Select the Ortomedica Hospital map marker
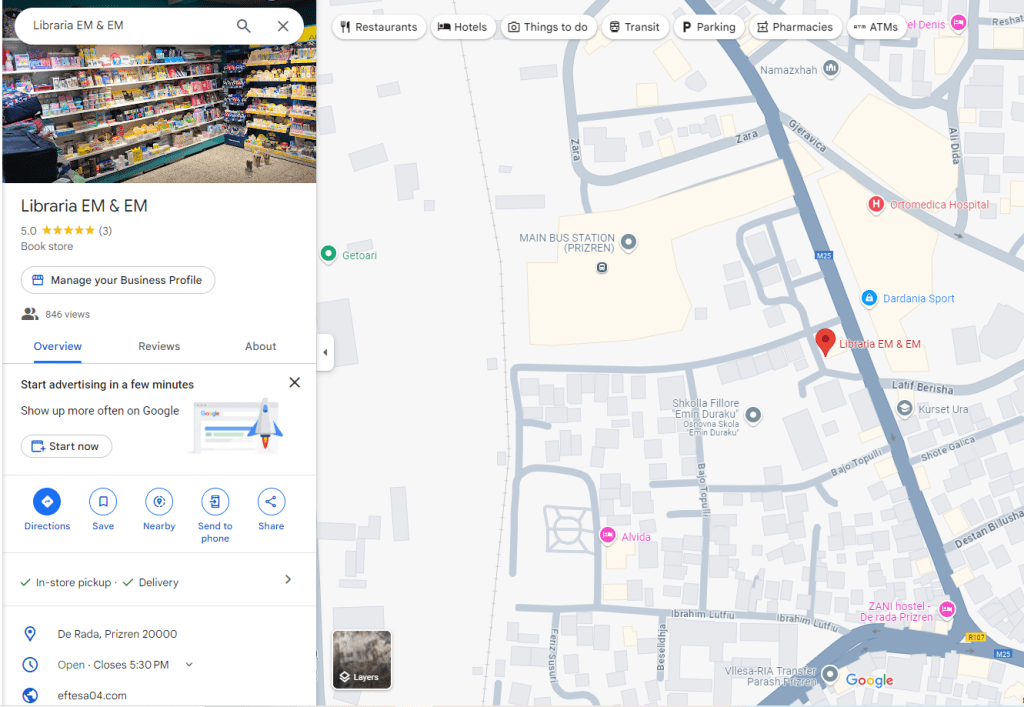The image size is (1024, 707). pos(876,205)
